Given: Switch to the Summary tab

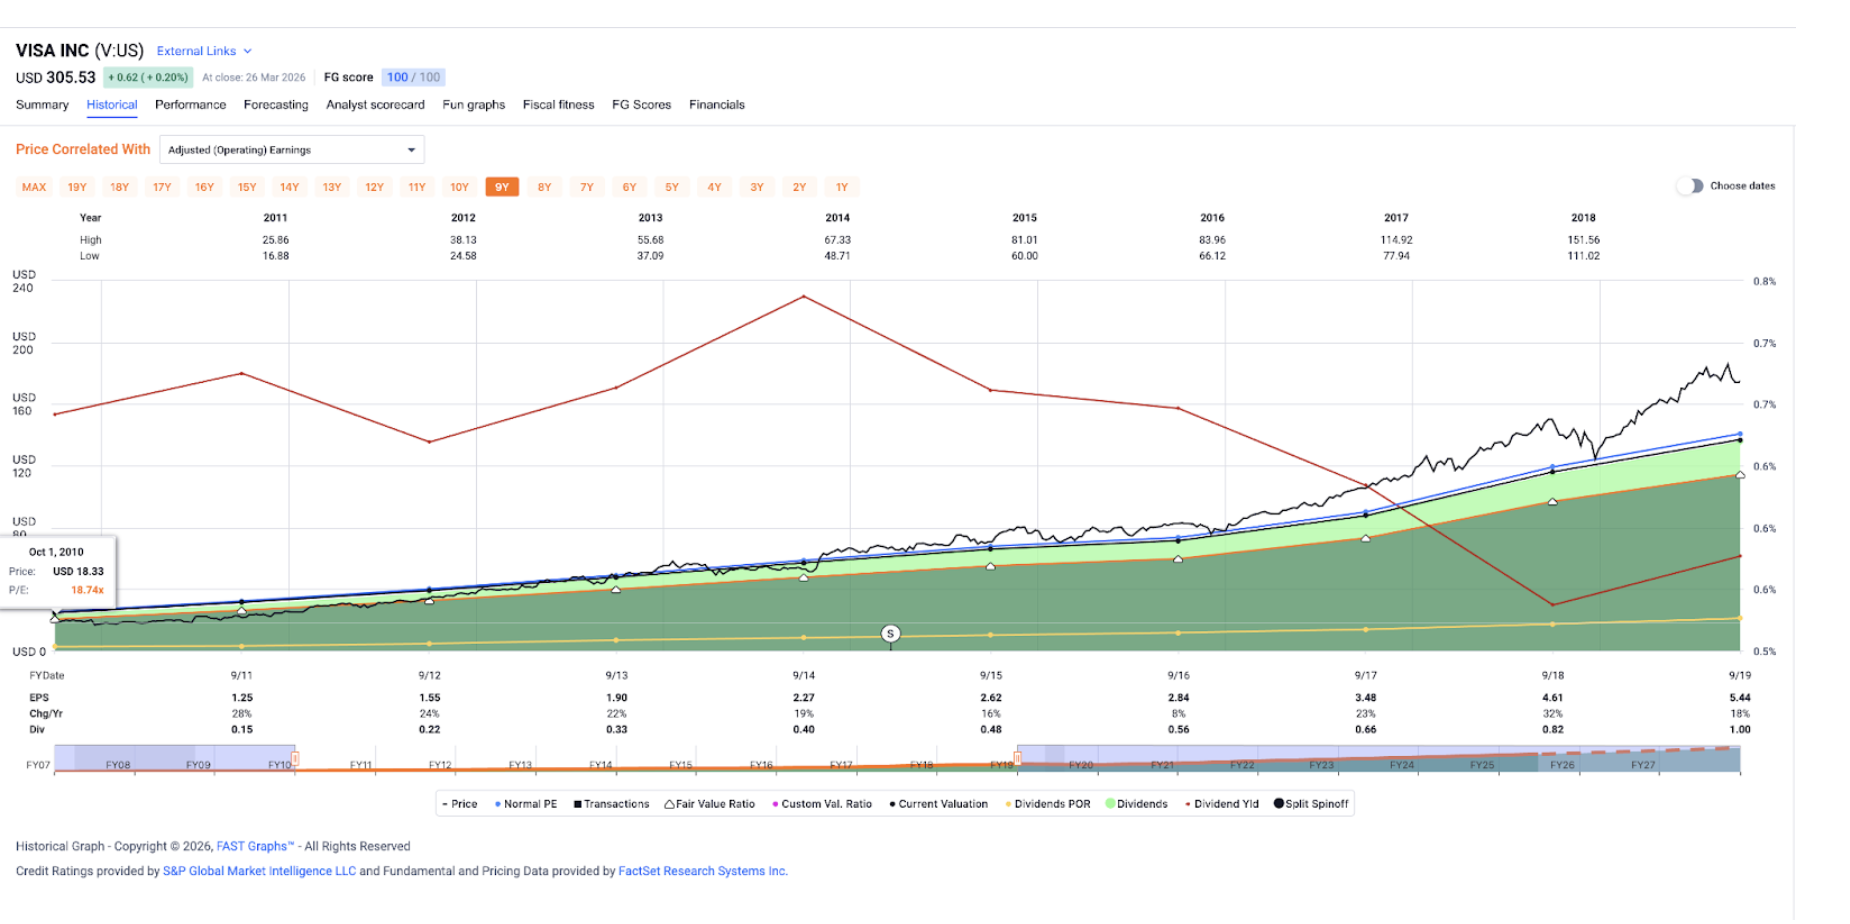Looking at the screenshot, I should 42,105.
